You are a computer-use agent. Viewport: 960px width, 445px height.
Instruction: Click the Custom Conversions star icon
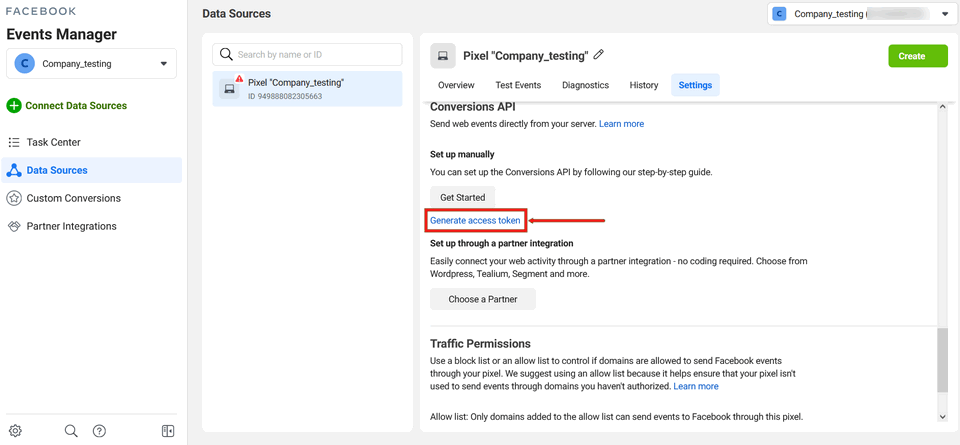pos(13,198)
